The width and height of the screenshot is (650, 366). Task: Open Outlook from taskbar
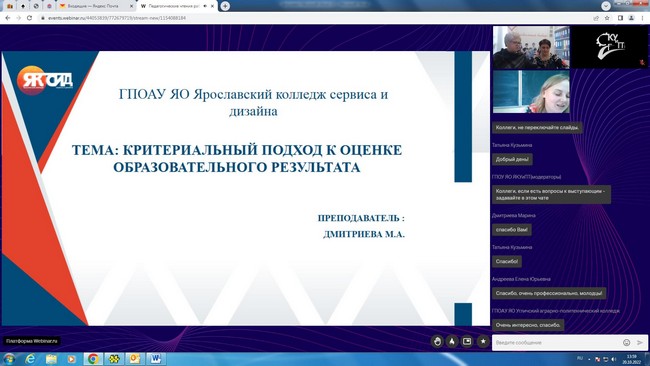coord(135,359)
